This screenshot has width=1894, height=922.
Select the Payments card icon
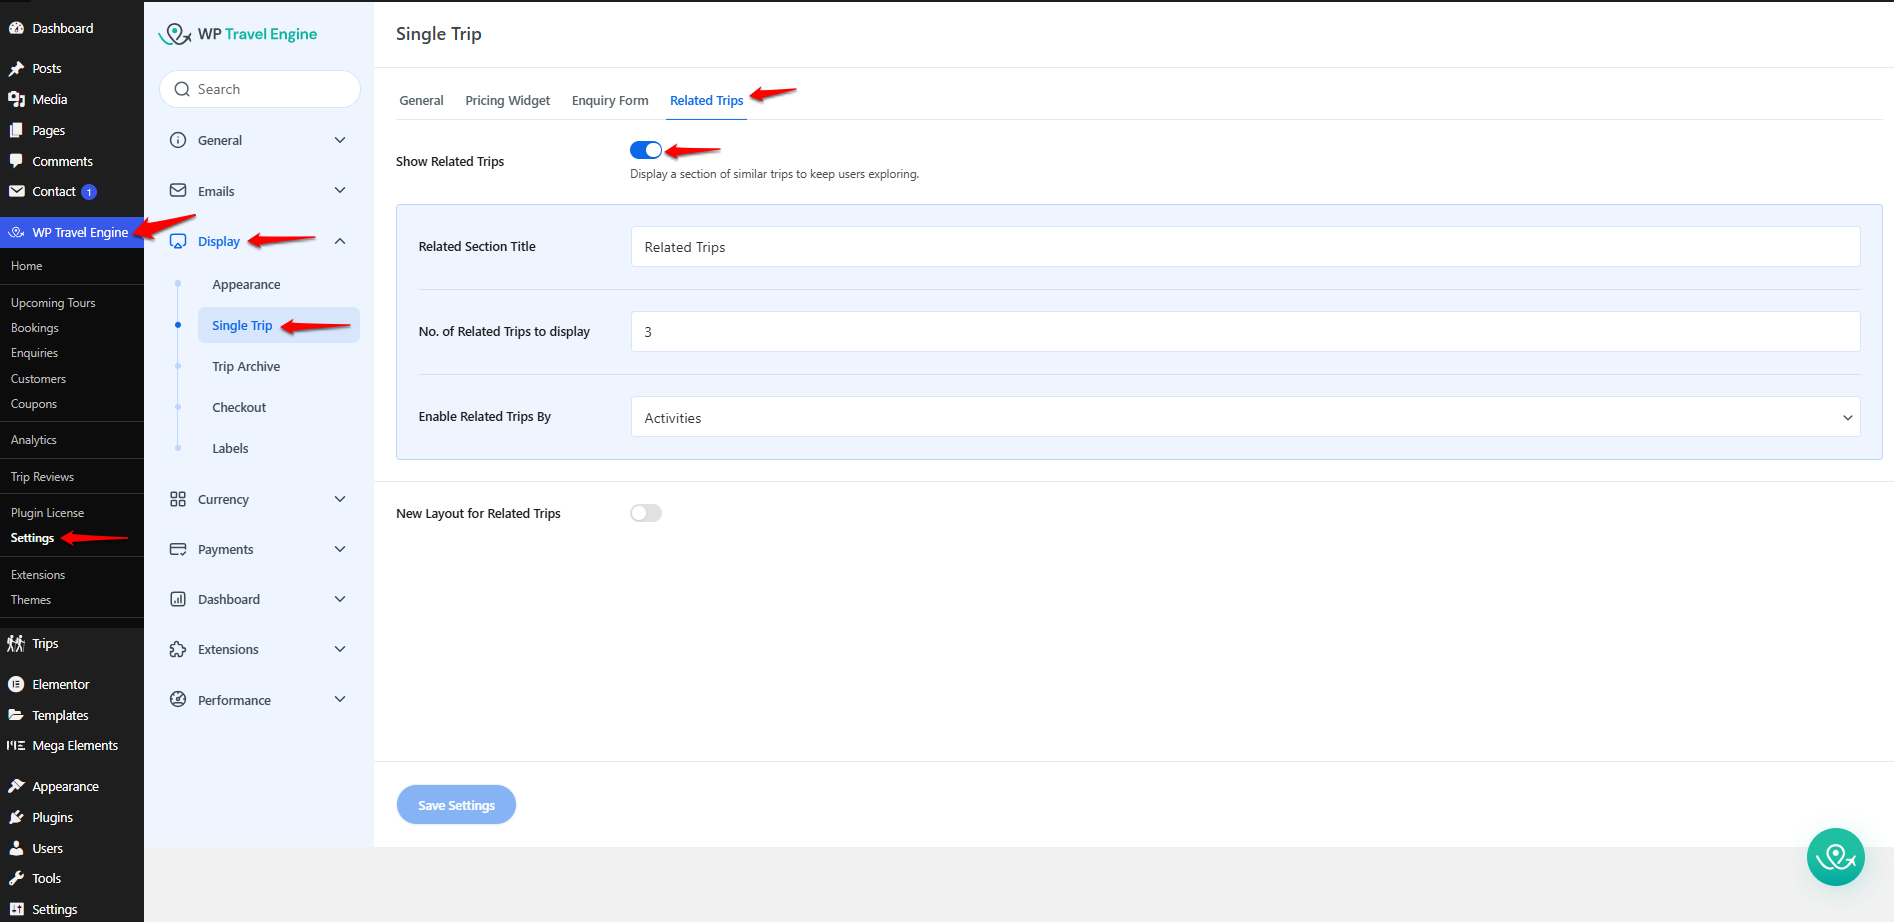pos(177,548)
